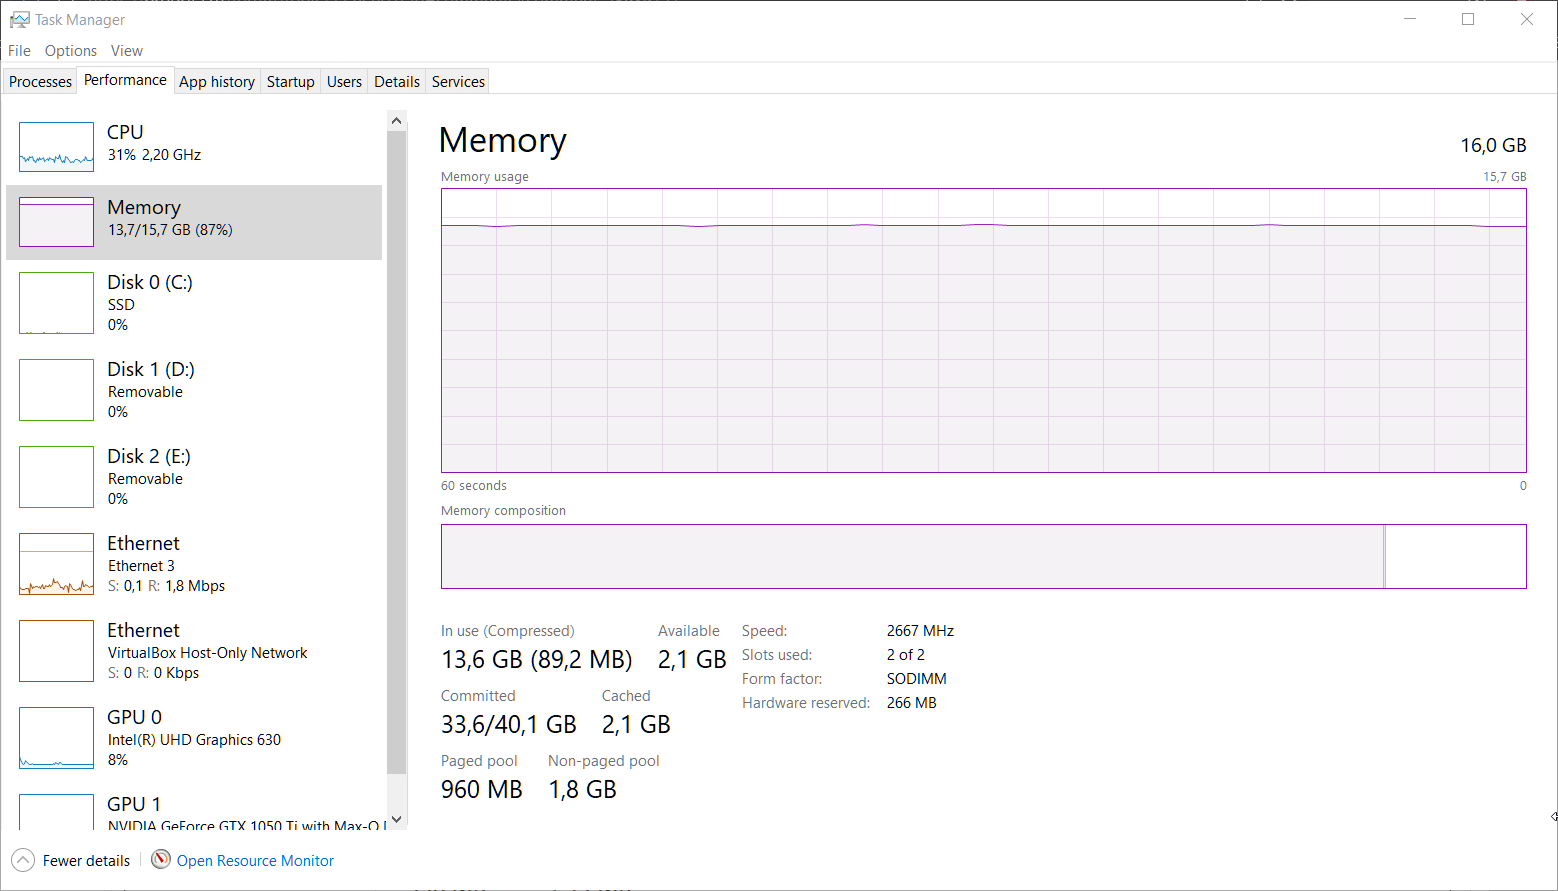Screen dimensions: 1558x891
Task: Open the Disk 1 (D:) mini graph
Action: 56,390
